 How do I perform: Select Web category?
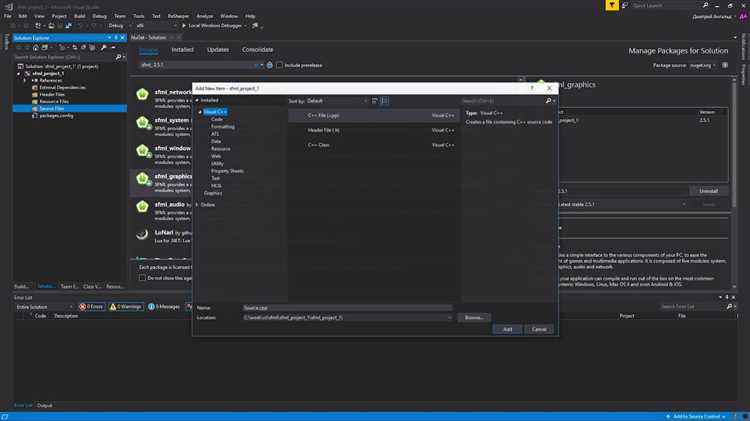[216, 156]
